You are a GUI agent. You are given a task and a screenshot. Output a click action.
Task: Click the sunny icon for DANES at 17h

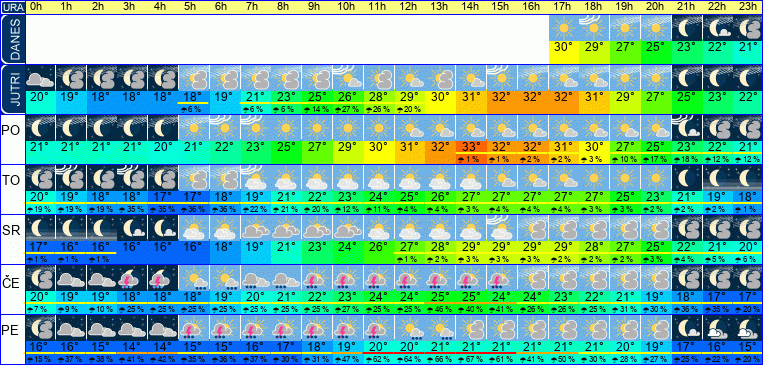point(564,28)
